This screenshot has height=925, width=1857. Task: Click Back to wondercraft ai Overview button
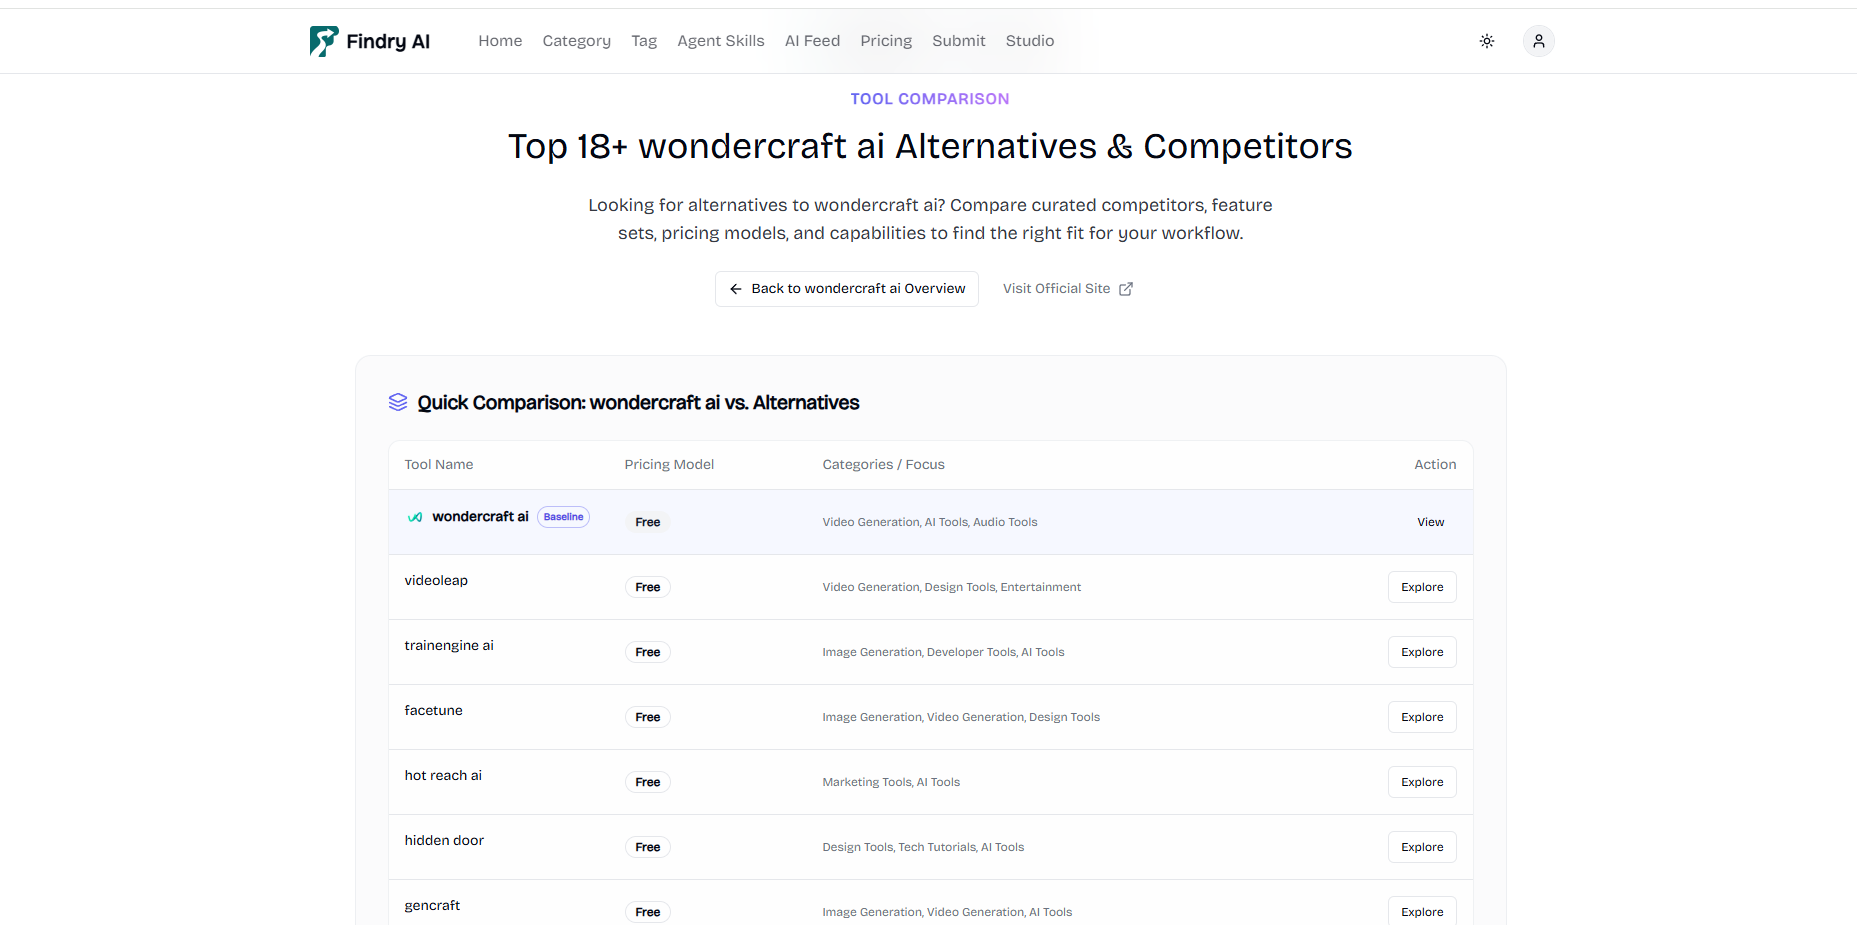tap(847, 289)
